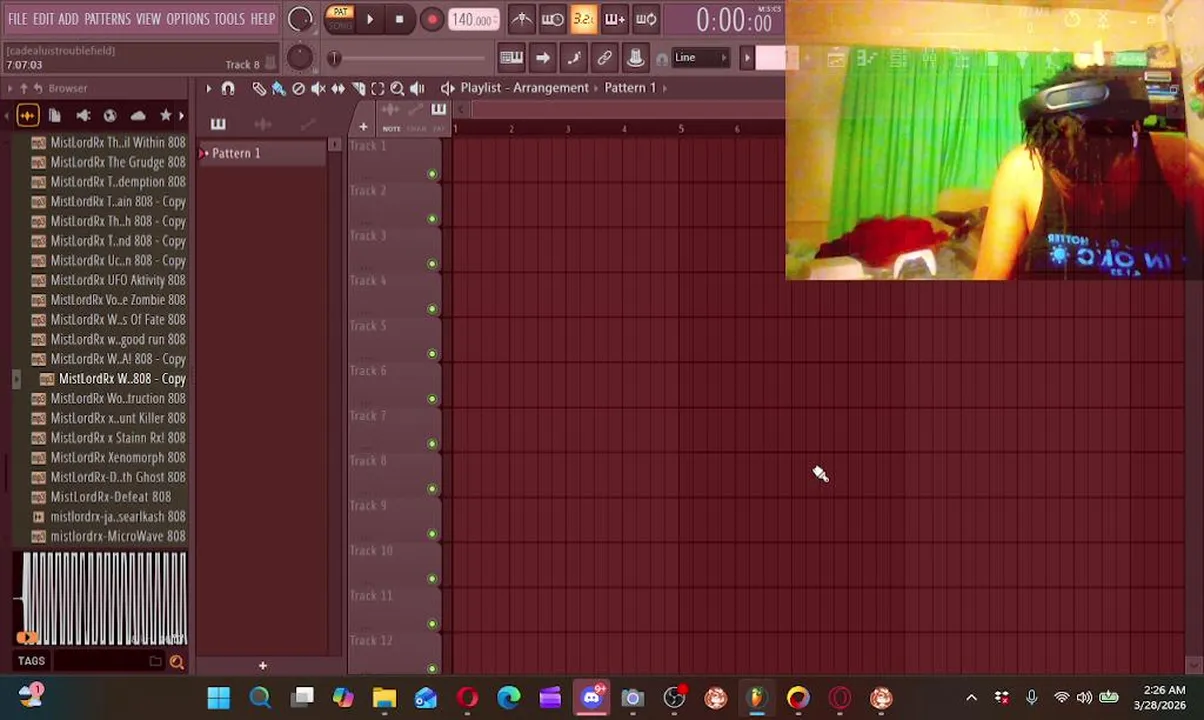Viewport: 1204px width, 720px height.
Task: Open the browser Files tab icon
Action: pyautogui.click(x=55, y=116)
